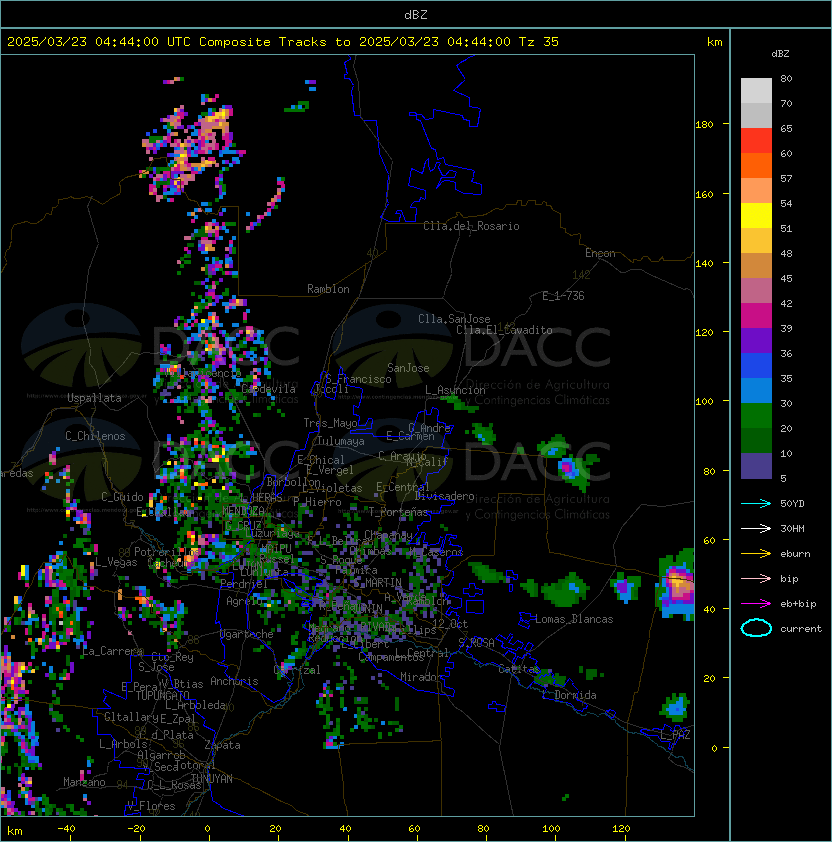The height and width of the screenshot is (842, 832).
Task: Click the magenta eb+bip arrow legend icon
Action: pos(756,604)
